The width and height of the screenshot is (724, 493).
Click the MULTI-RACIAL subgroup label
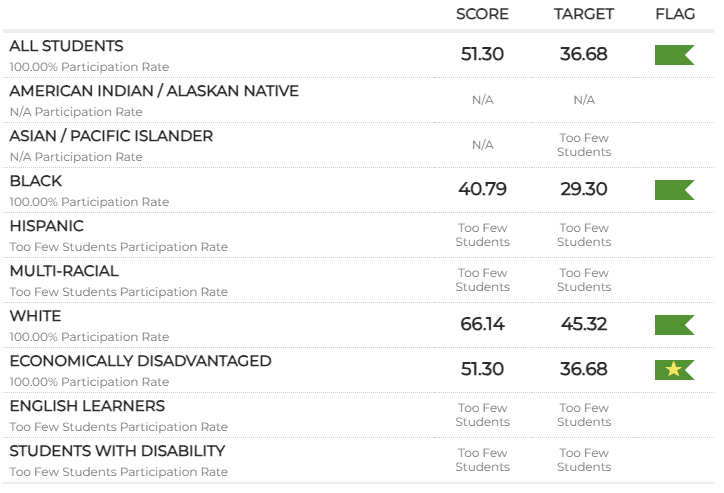coord(64,271)
